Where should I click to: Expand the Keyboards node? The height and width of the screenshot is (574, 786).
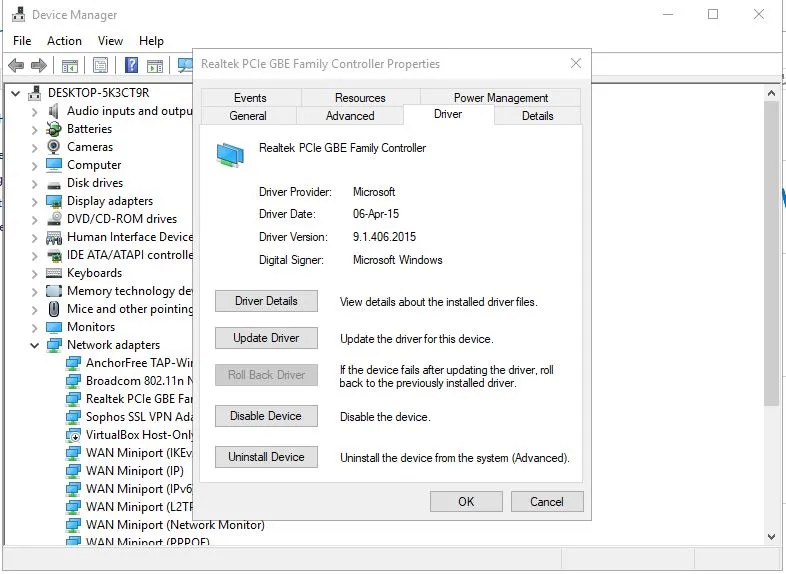[35, 274]
